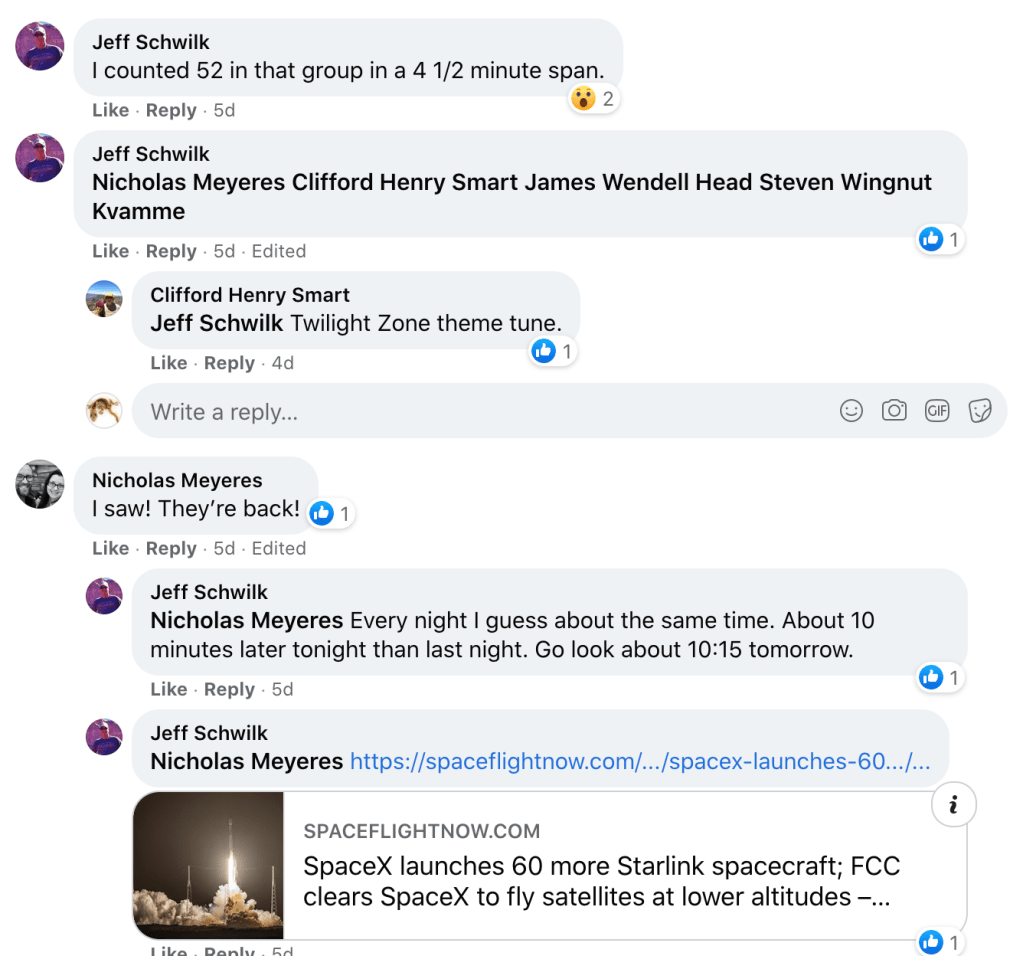Click the "Write a reply..." field

[x=480, y=411]
